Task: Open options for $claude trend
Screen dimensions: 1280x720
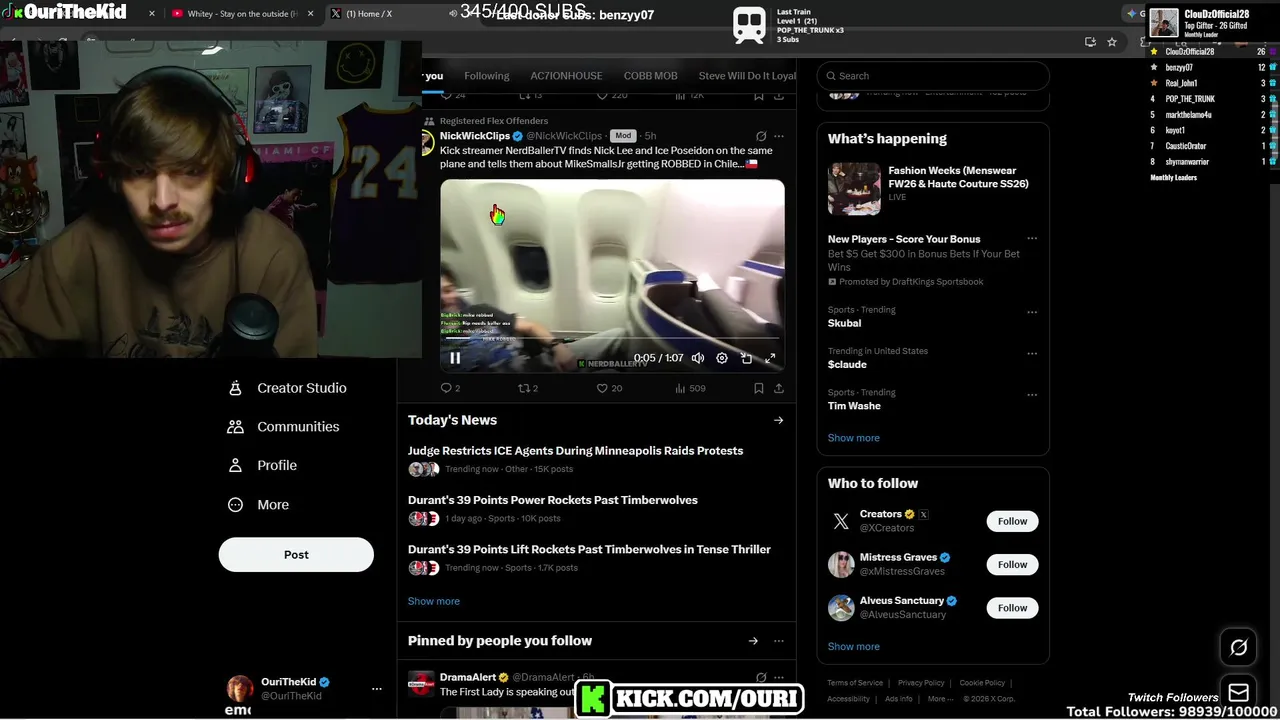Action: 1032,353
